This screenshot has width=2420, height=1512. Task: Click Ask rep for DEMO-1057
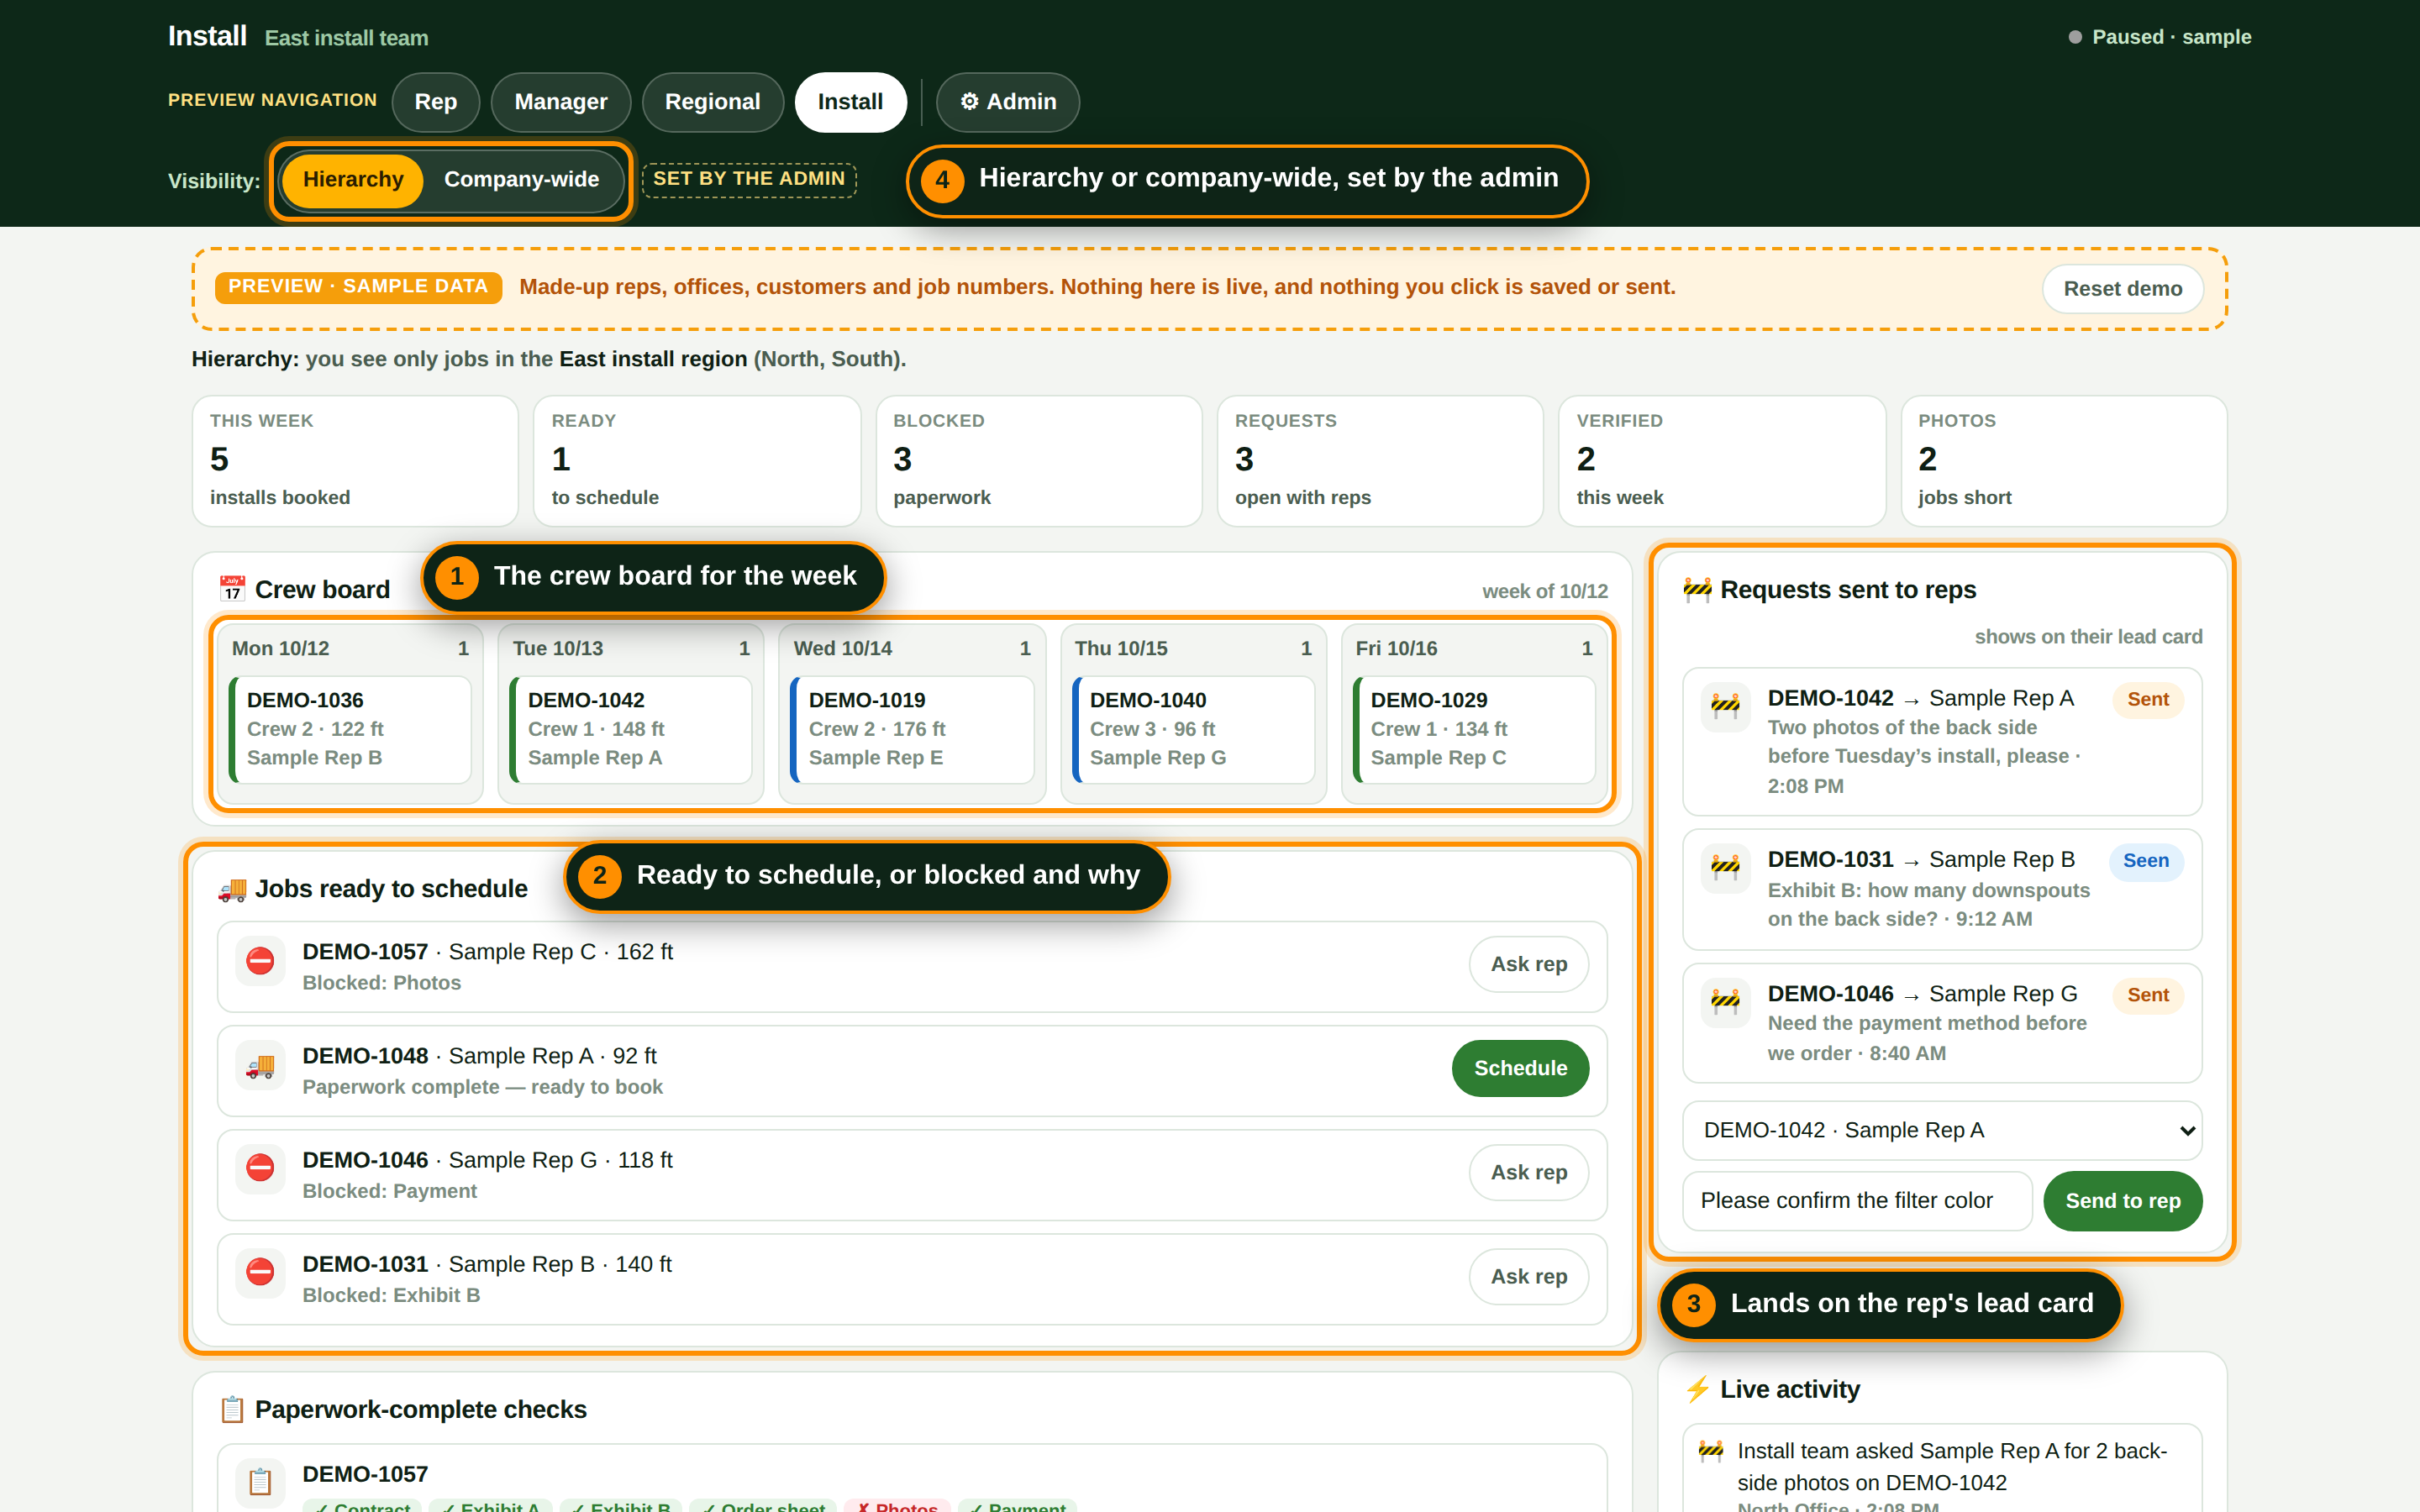(1529, 964)
